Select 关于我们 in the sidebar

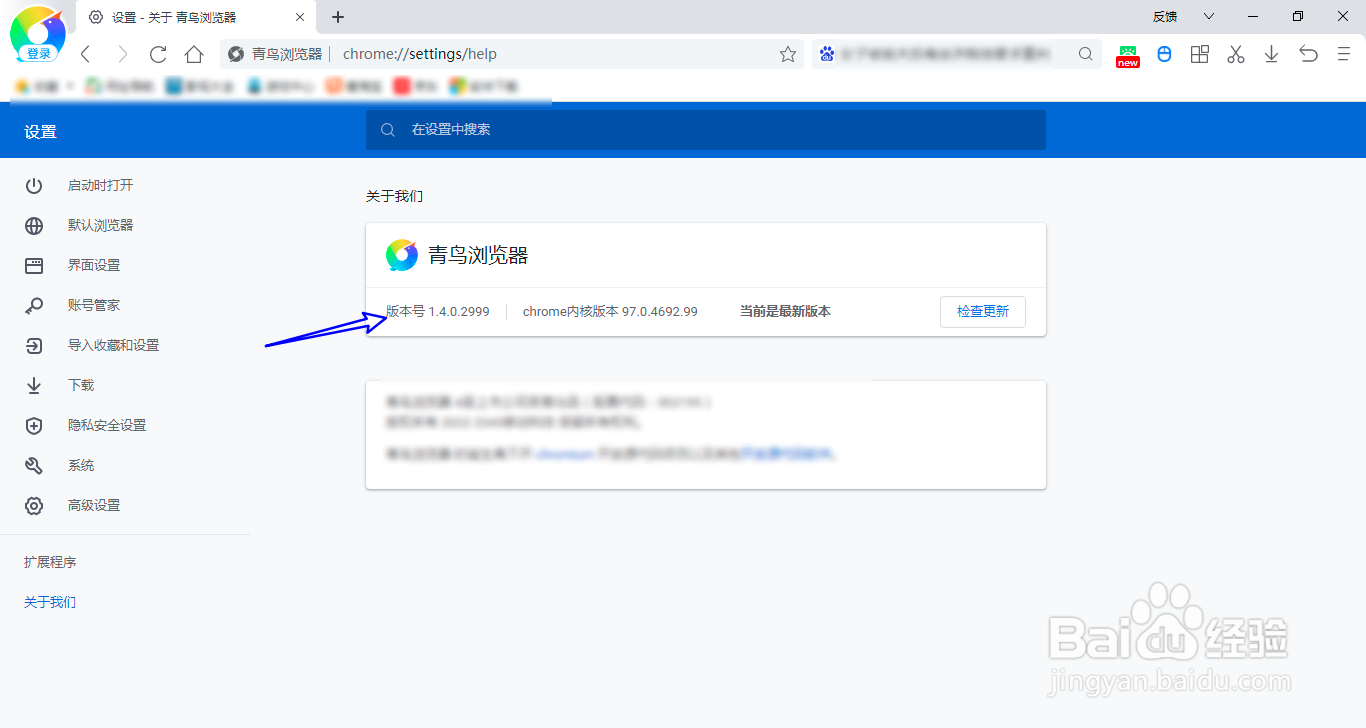[50, 602]
